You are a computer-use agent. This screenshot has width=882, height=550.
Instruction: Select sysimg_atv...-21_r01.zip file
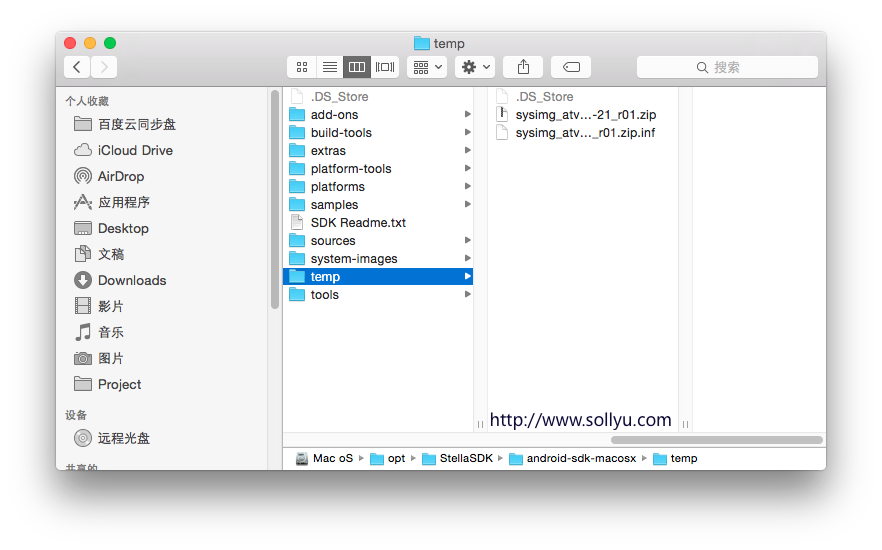585,115
